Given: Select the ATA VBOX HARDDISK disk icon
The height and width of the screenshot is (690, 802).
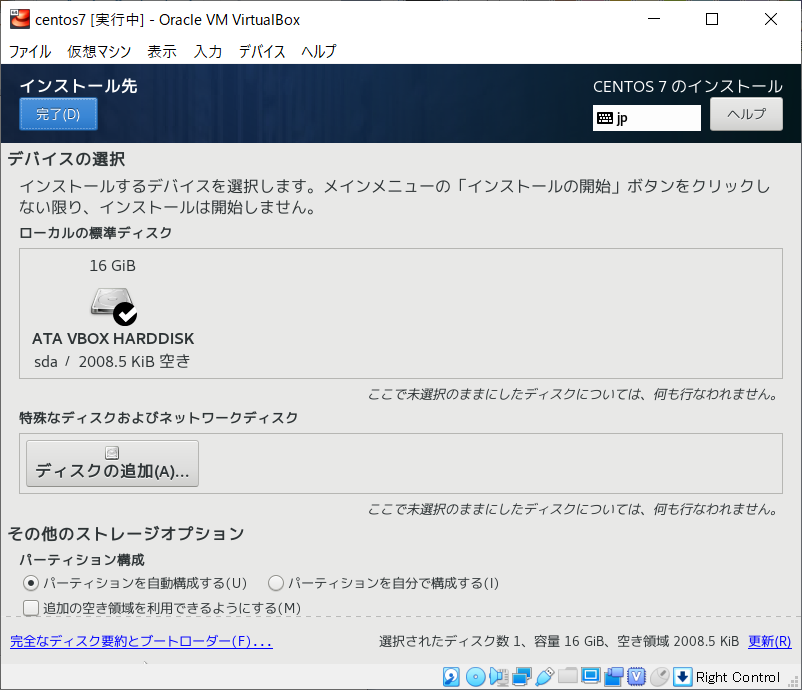Looking at the screenshot, I should click(x=114, y=306).
